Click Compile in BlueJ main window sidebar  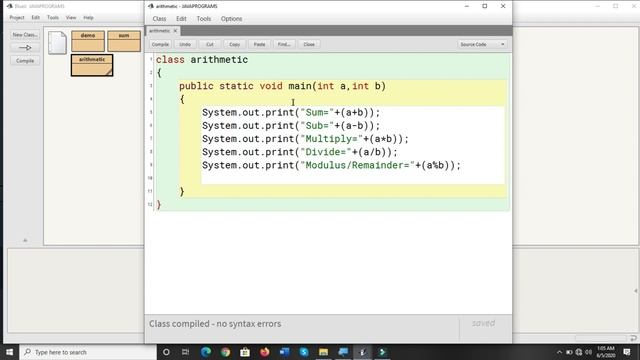[25, 61]
